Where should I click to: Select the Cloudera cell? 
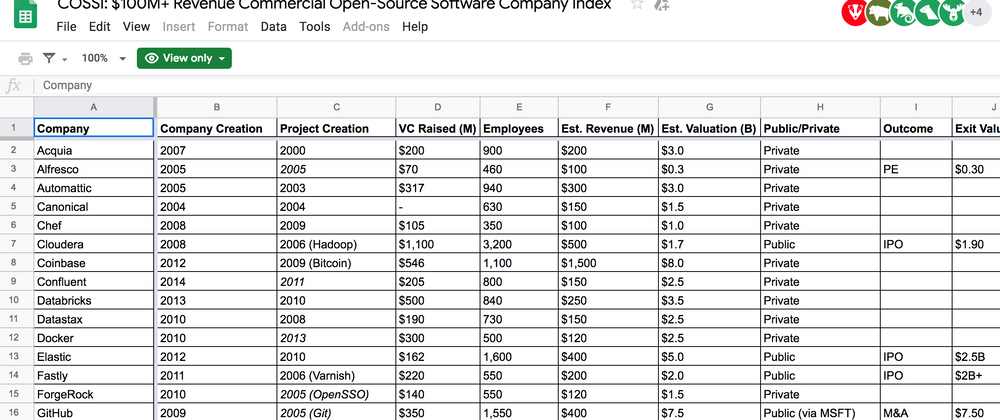coord(94,244)
